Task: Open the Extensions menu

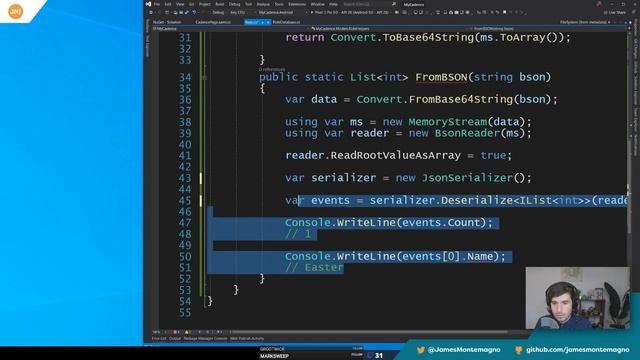Action: [x=297, y=4]
